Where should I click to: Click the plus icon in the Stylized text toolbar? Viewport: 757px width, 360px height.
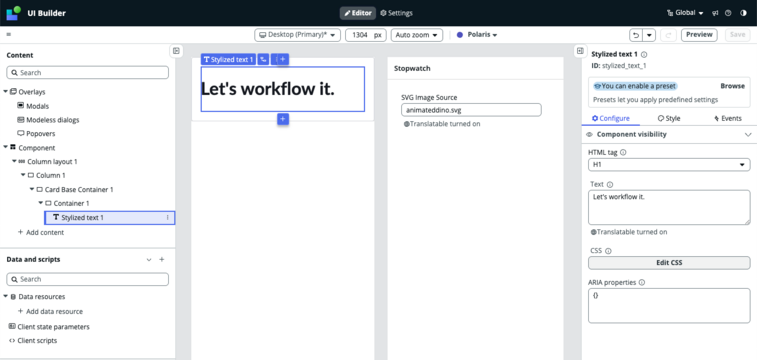point(283,59)
